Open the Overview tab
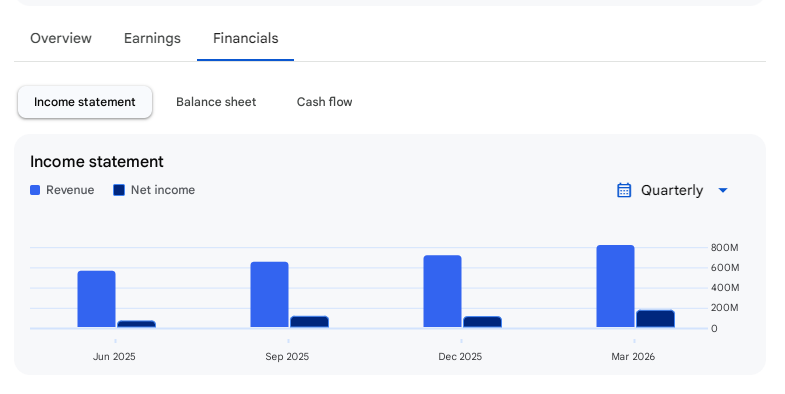The height and width of the screenshot is (394, 785). pyautogui.click(x=61, y=39)
